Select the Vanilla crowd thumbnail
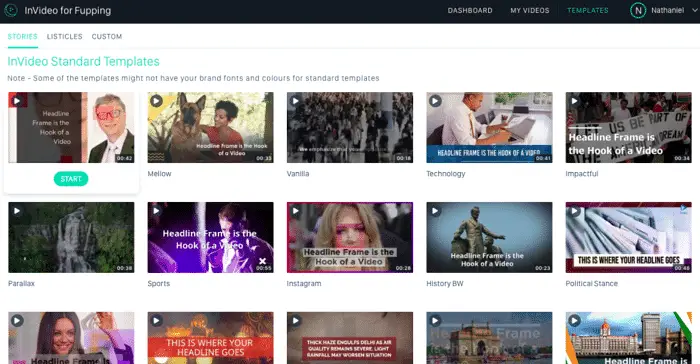The width and height of the screenshot is (700, 364). tap(350, 128)
